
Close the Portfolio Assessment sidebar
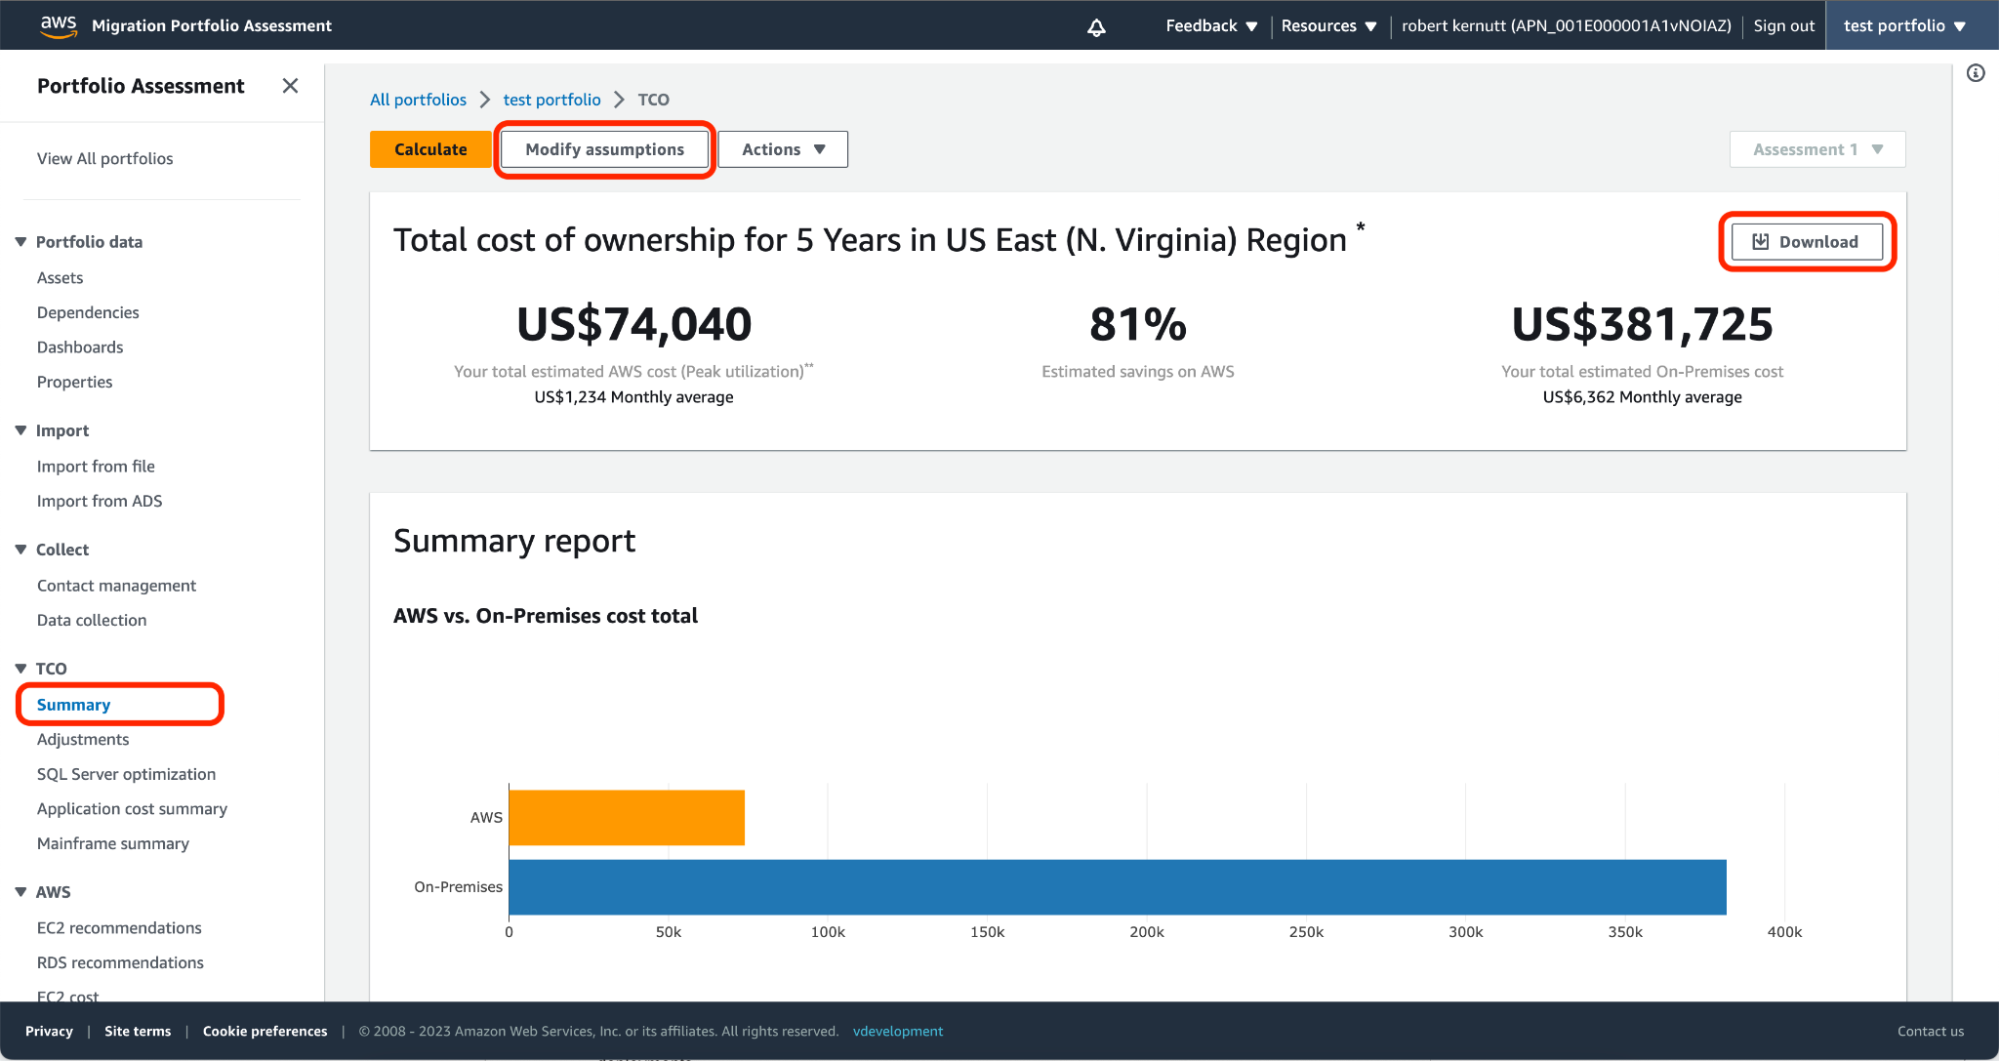coord(290,86)
